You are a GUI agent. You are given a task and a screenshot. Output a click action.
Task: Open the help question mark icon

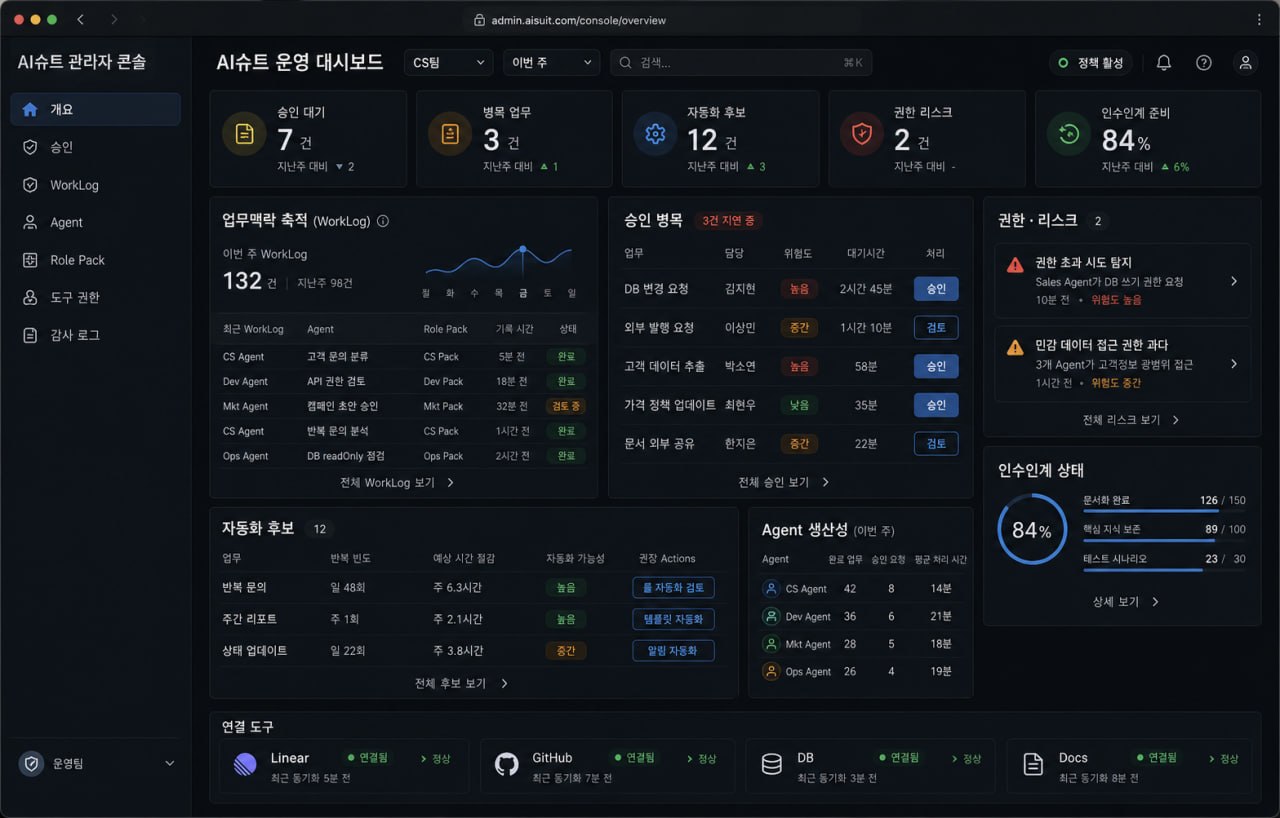click(x=1204, y=62)
